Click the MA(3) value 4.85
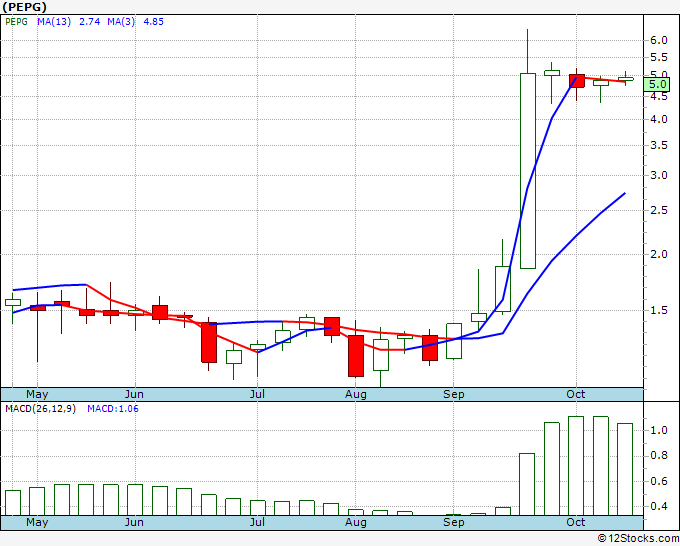This screenshot has width=680, height=546. pos(154,20)
